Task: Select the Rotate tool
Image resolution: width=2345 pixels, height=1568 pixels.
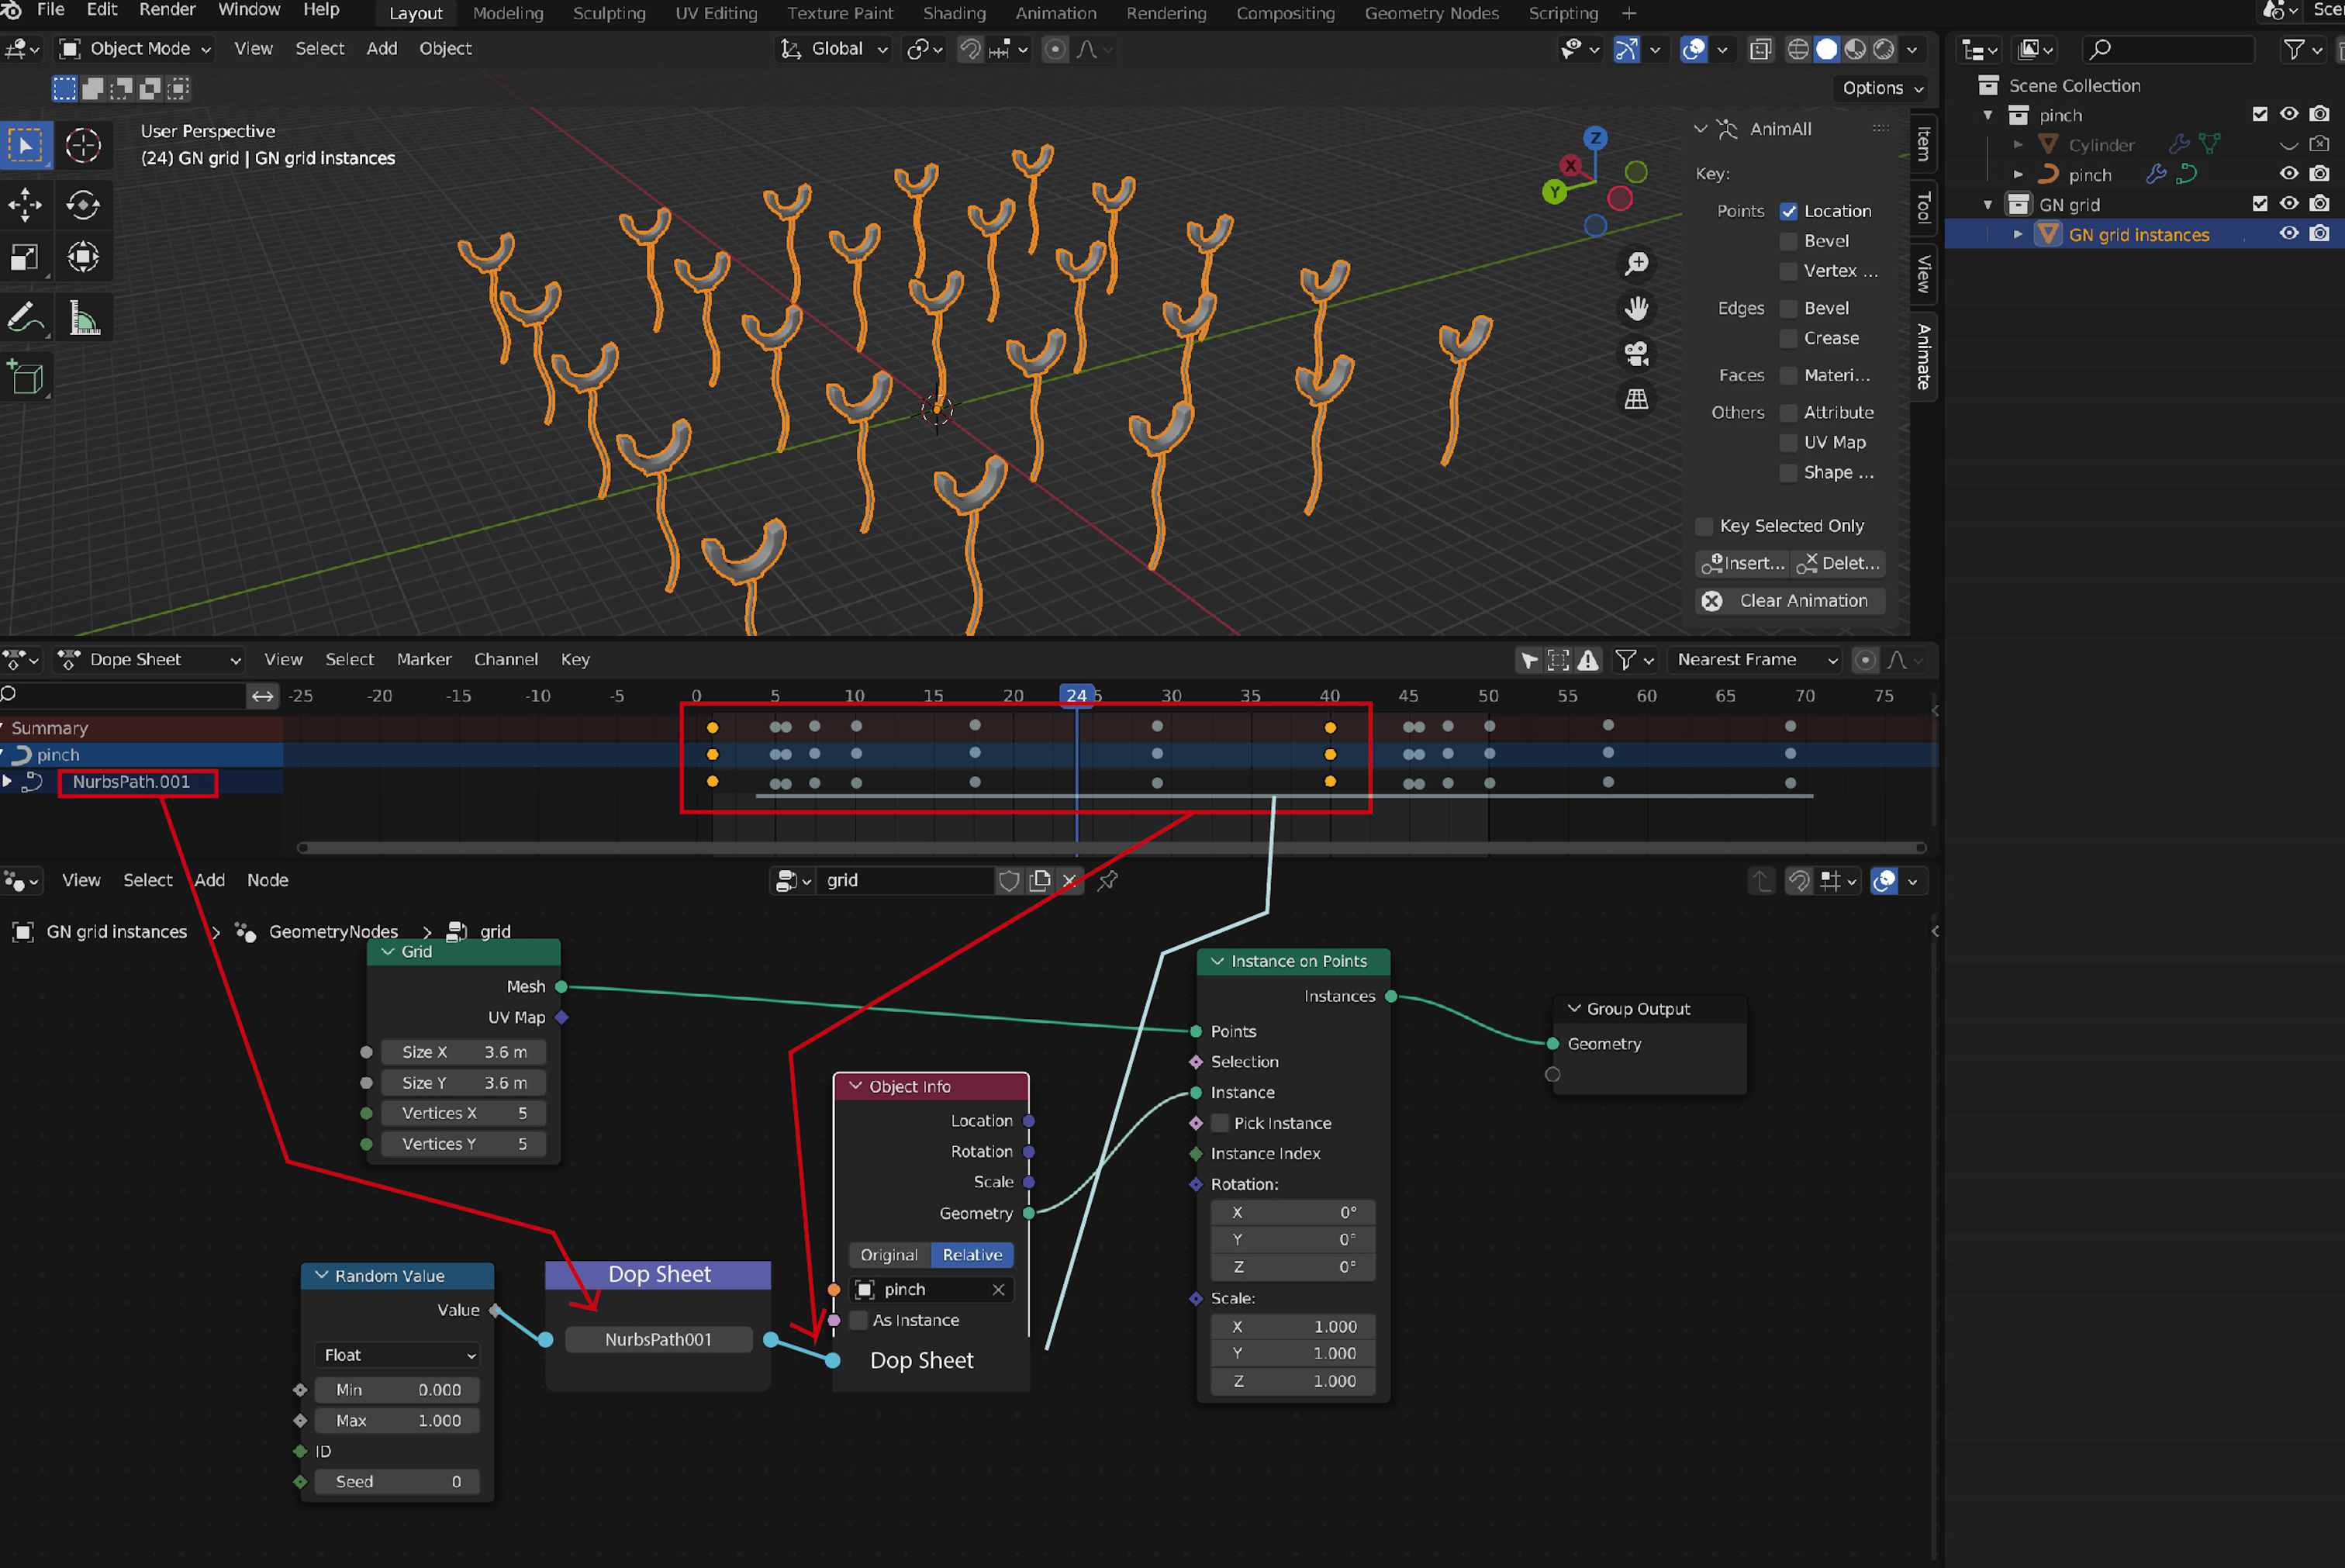Action: point(83,205)
